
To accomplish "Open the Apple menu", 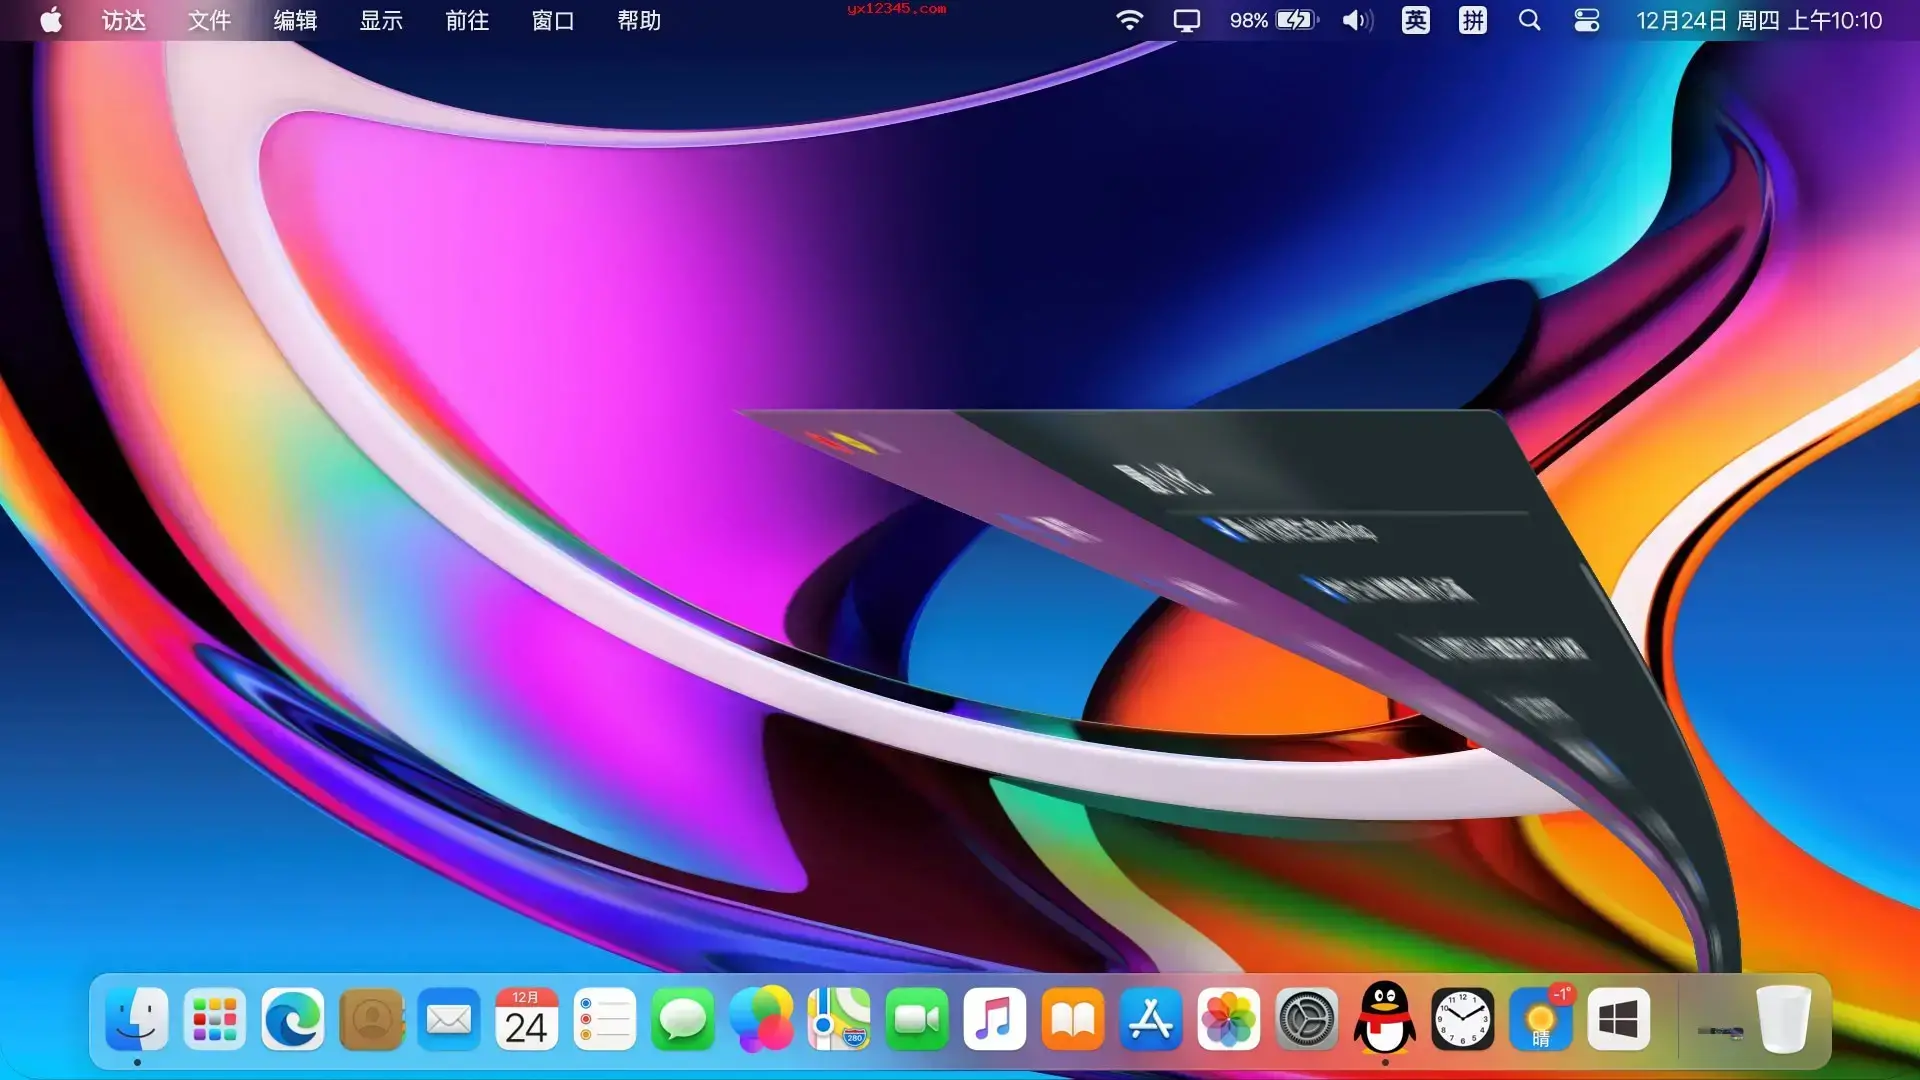I will 51,20.
